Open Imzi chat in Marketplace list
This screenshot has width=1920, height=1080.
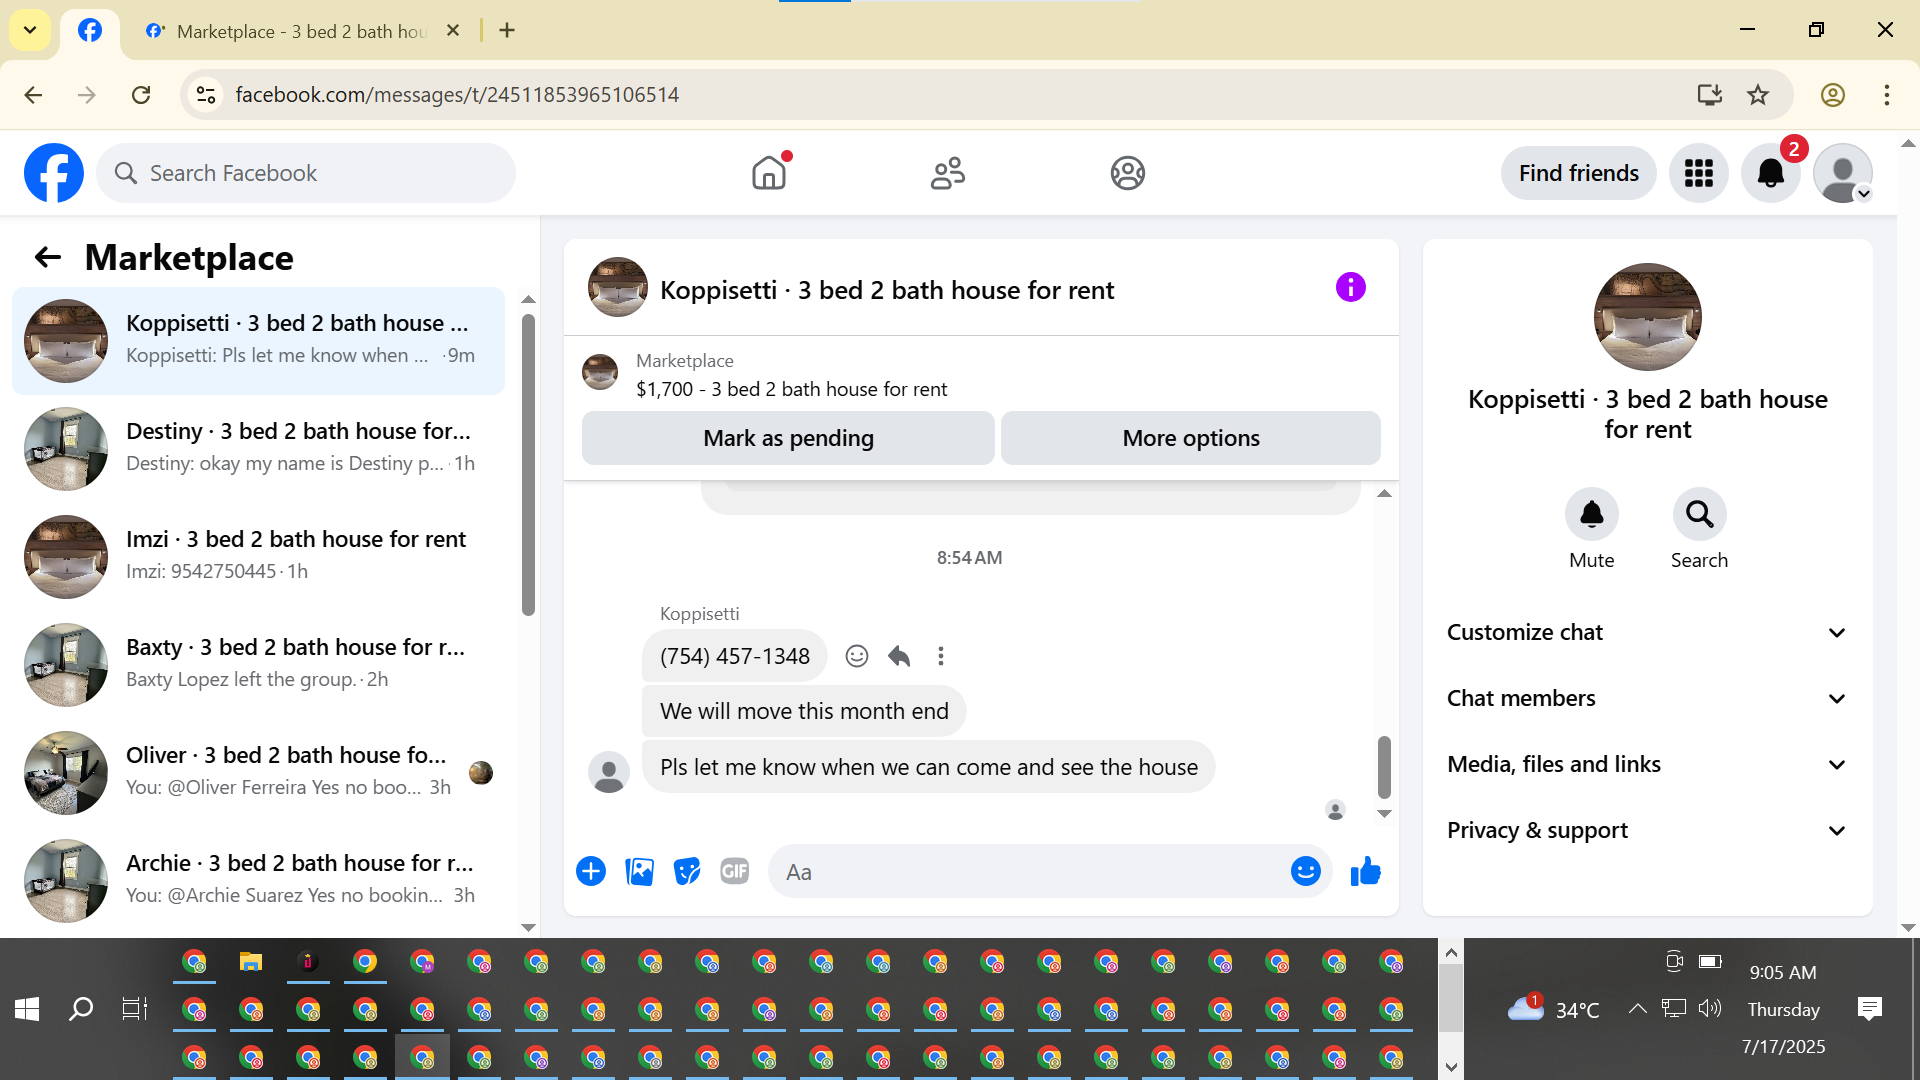[258, 557]
